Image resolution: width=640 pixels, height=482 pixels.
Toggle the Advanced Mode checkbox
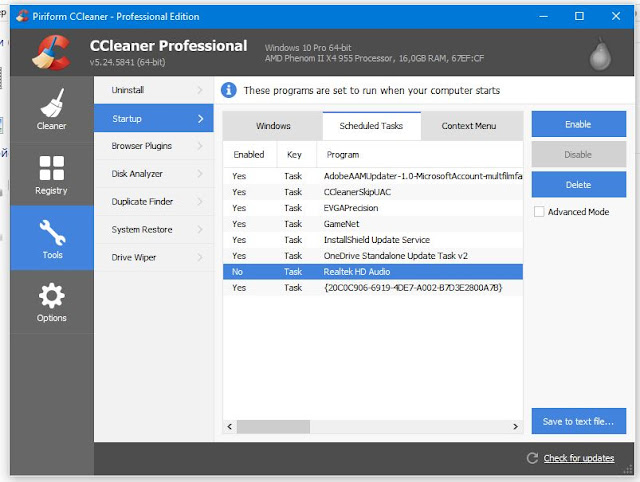tap(539, 211)
